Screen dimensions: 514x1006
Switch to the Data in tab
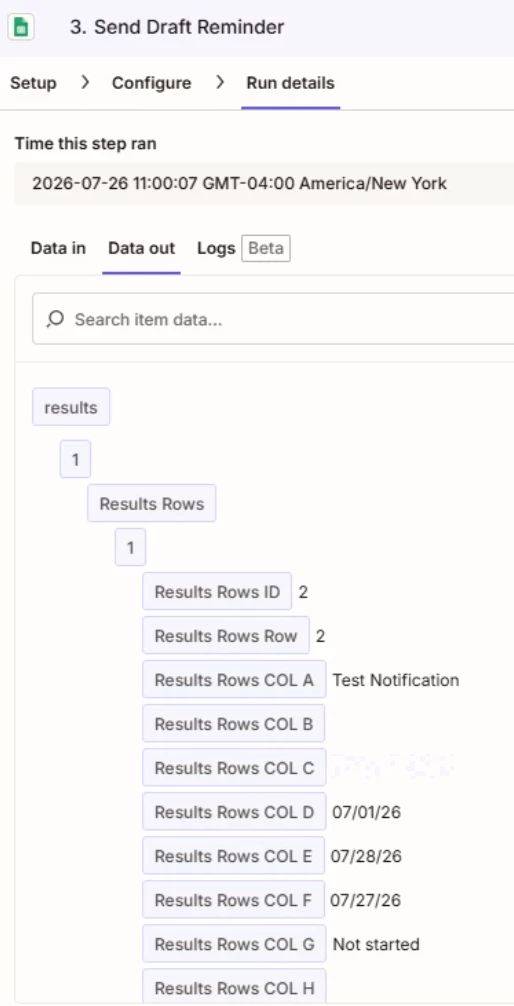point(58,248)
